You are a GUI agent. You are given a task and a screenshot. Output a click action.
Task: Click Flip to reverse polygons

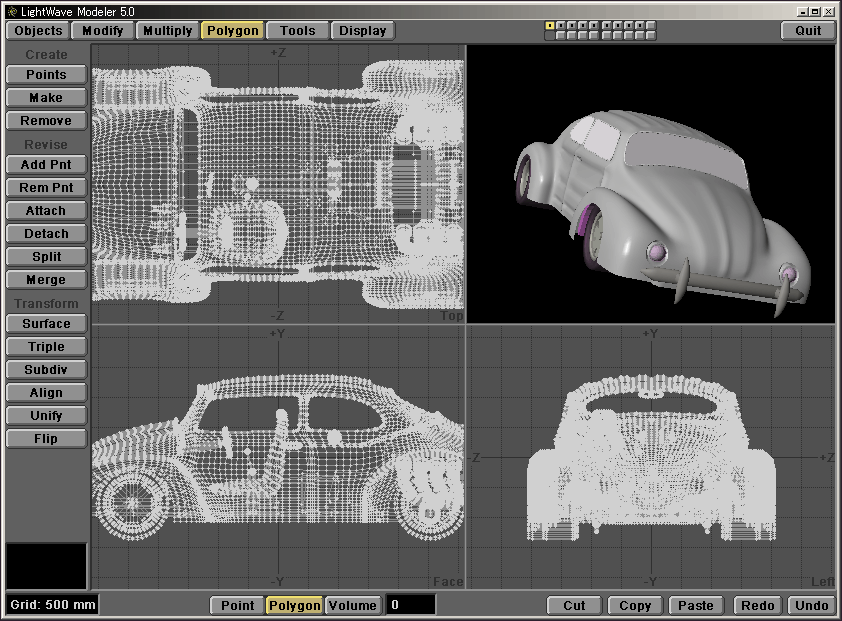[46, 439]
